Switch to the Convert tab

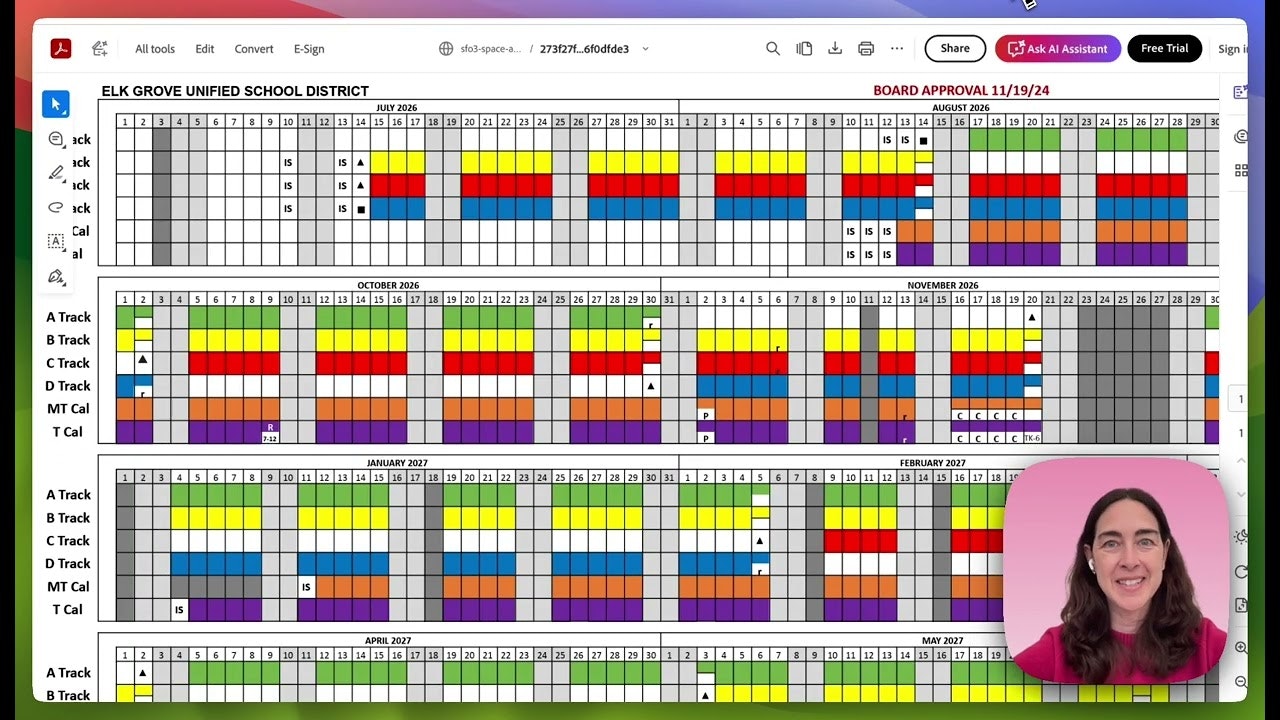click(253, 48)
